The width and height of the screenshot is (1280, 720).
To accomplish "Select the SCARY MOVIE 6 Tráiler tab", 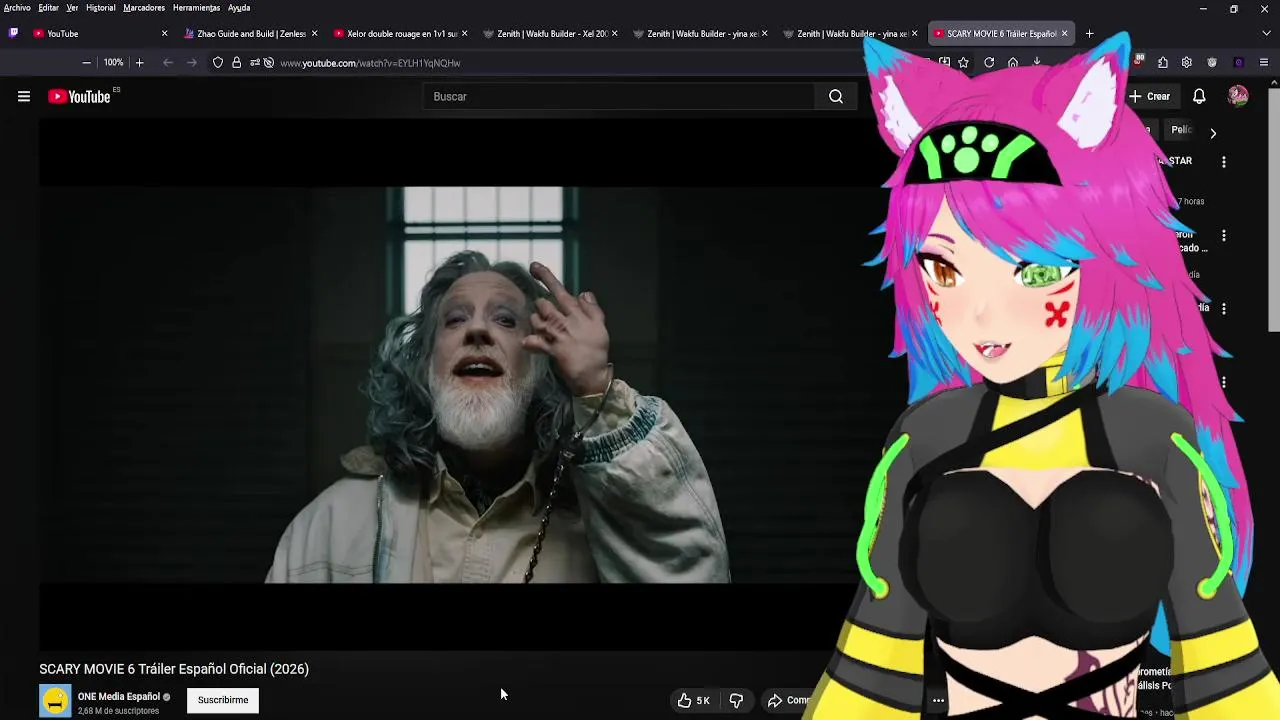I will (x=1000, y=34).
